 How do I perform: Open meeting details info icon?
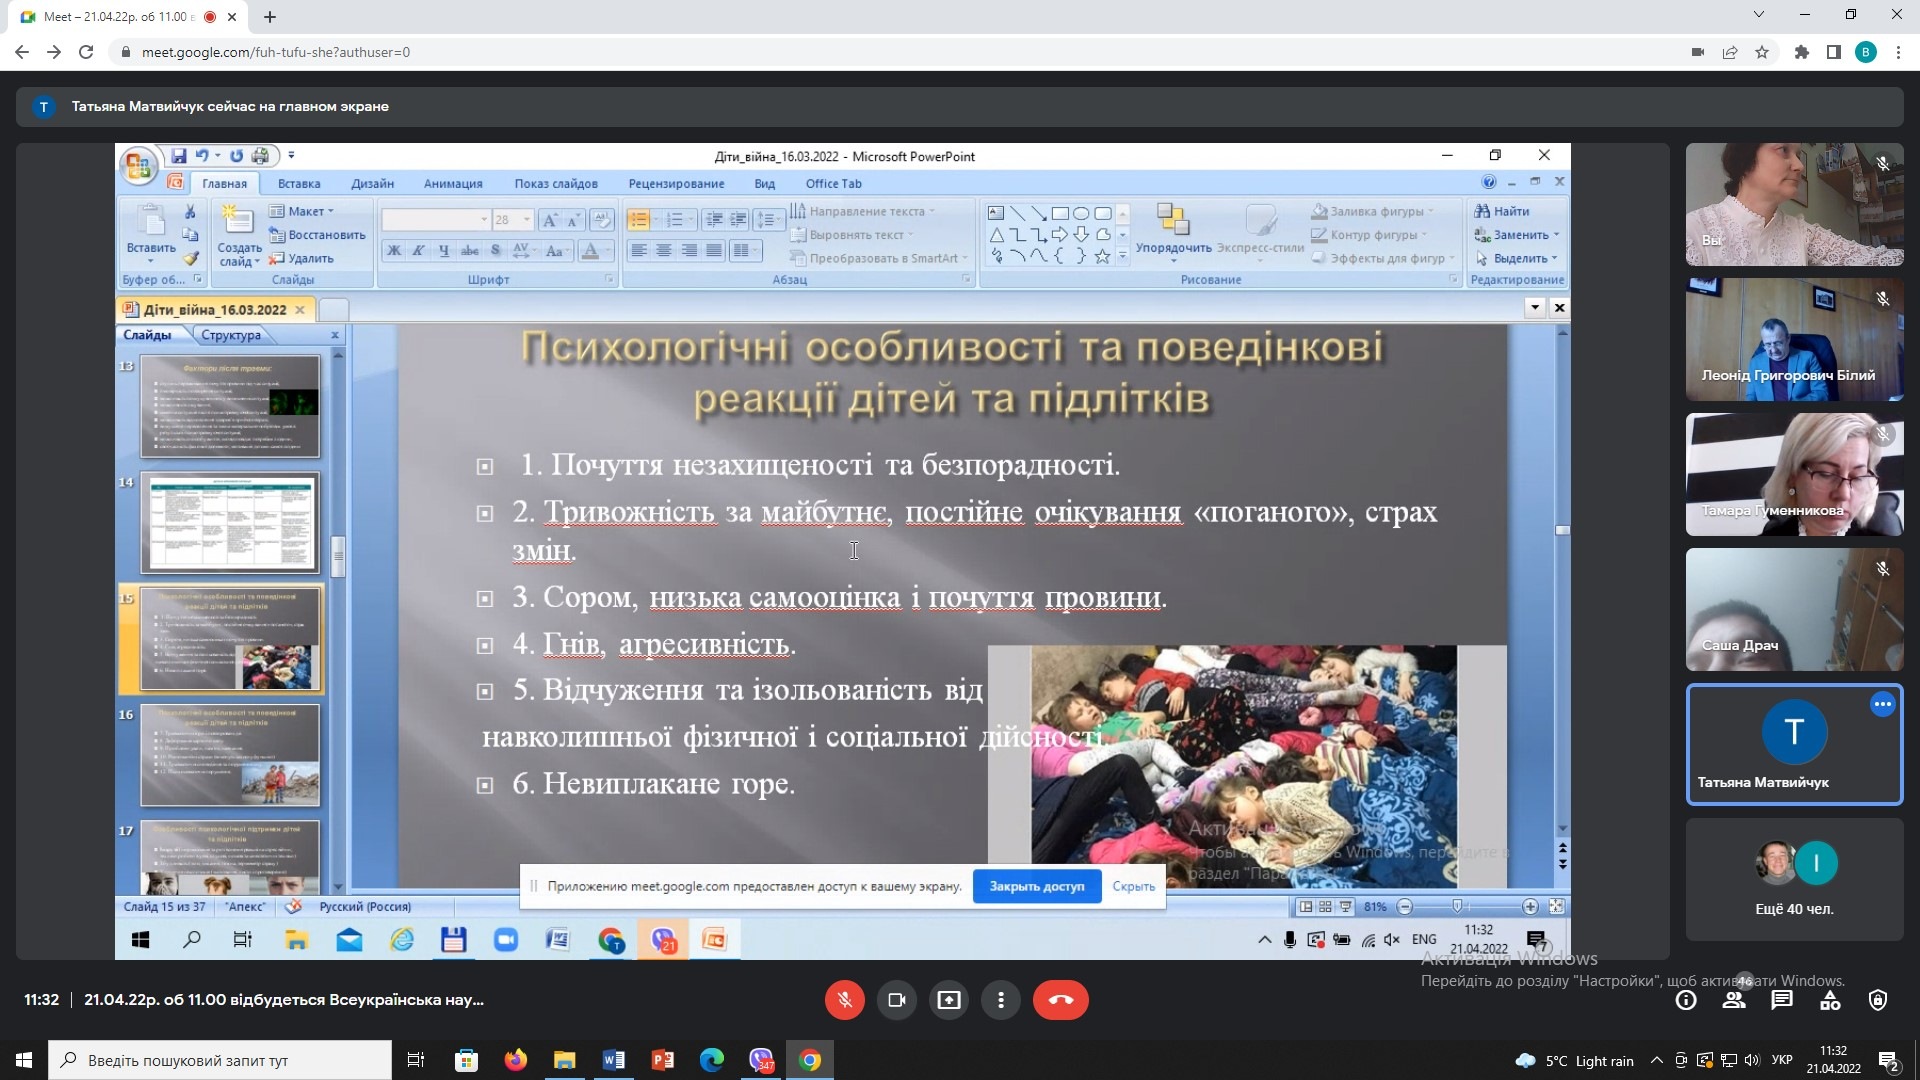(1686, 1000)
